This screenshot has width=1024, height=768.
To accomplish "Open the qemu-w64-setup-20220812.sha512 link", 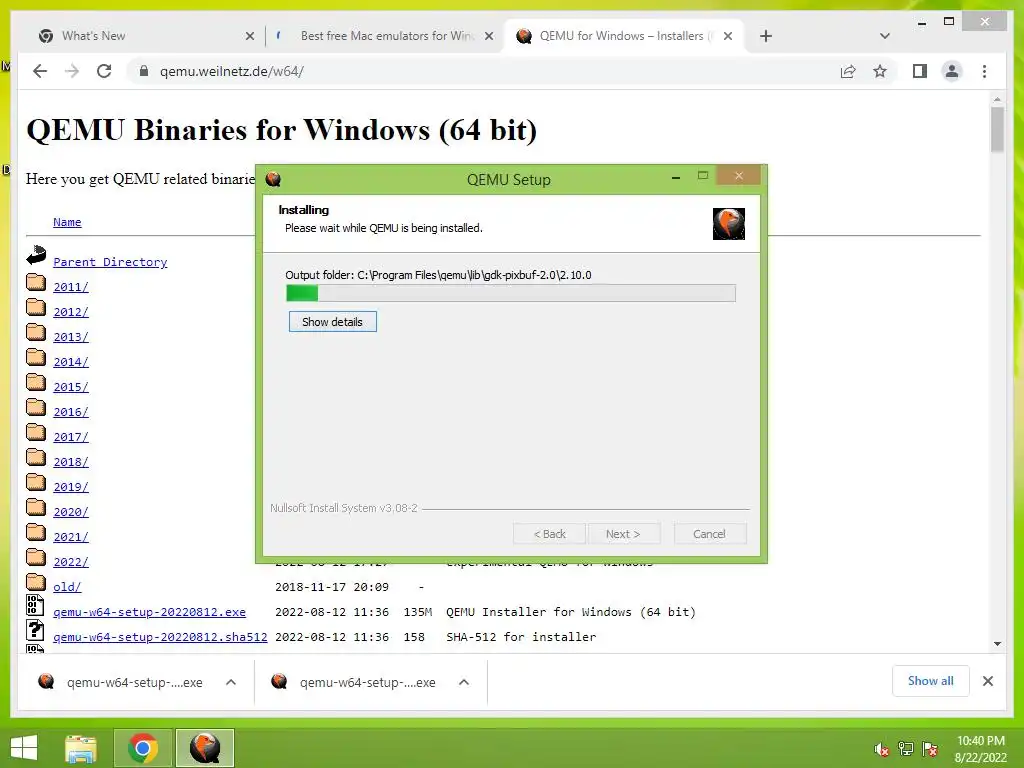I will click(x=160, y=637).
